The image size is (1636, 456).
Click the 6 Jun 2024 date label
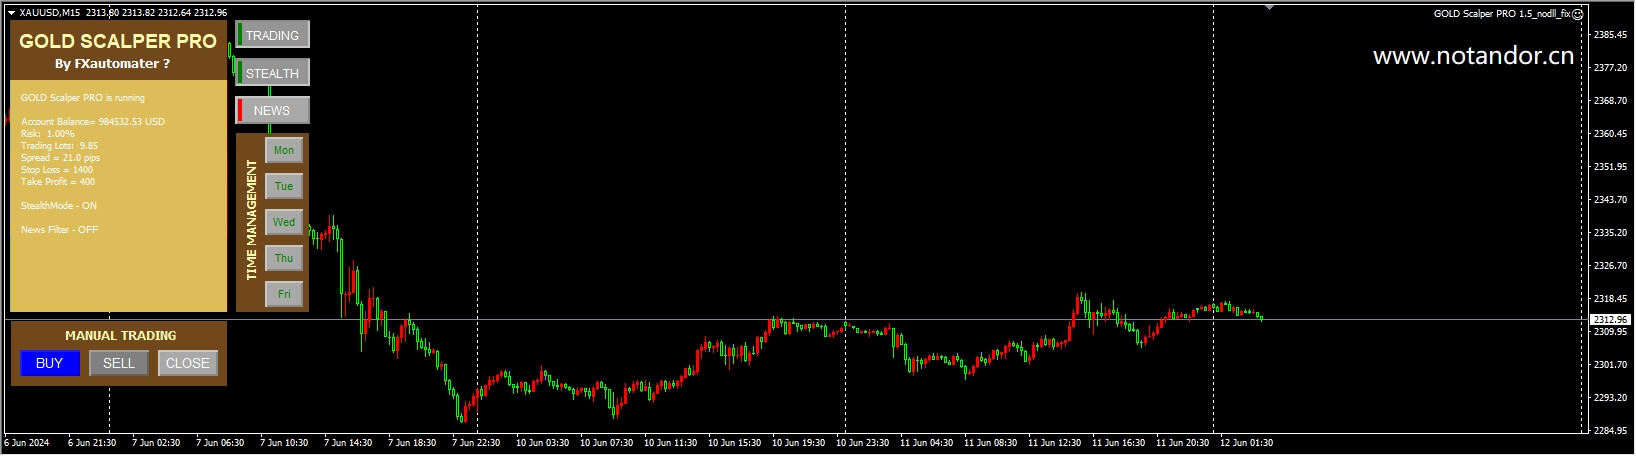(27, 443)
